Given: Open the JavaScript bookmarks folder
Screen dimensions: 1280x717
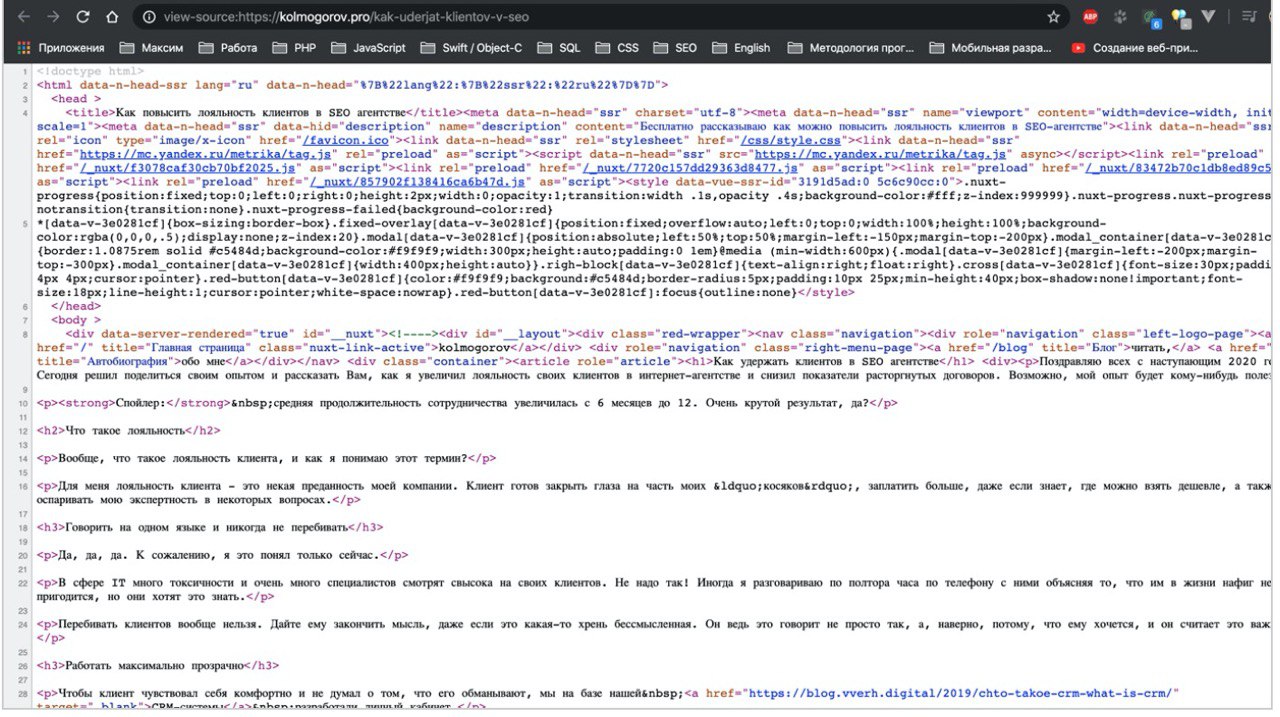Looking at the screenshot, I should point(368,47).
